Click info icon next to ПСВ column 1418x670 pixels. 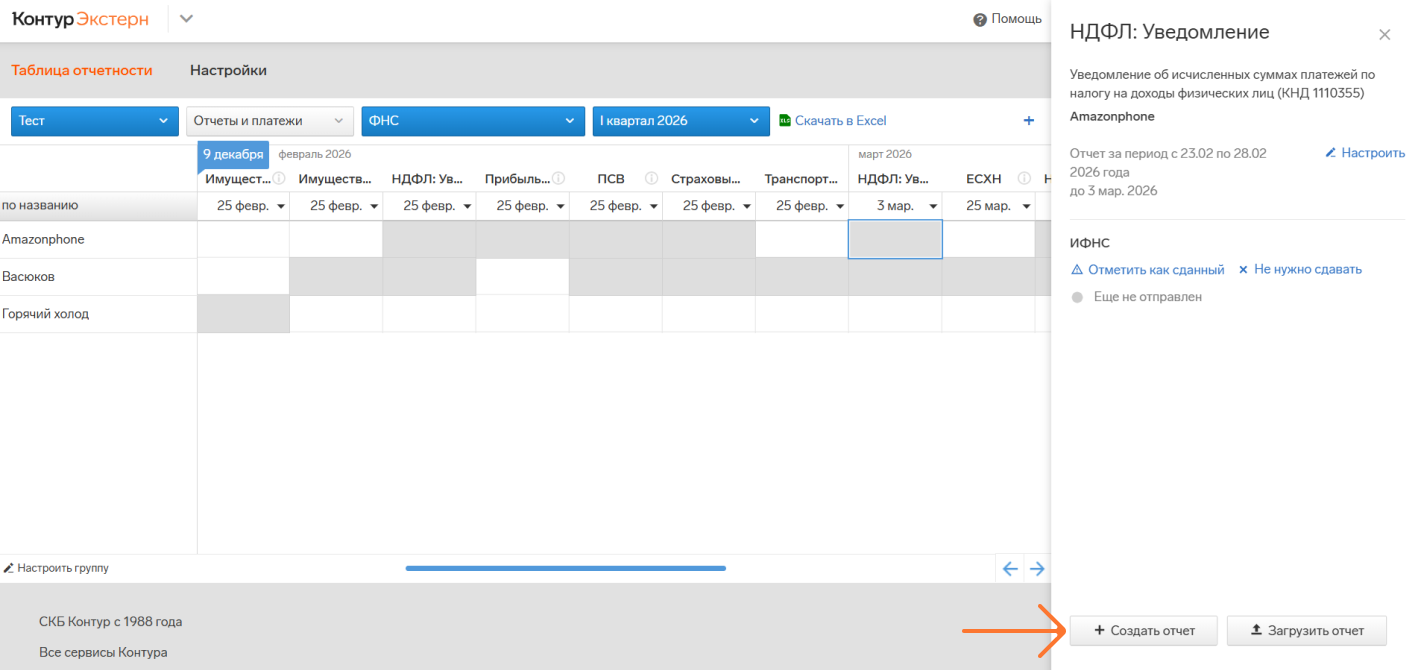(x=651, y=179)
